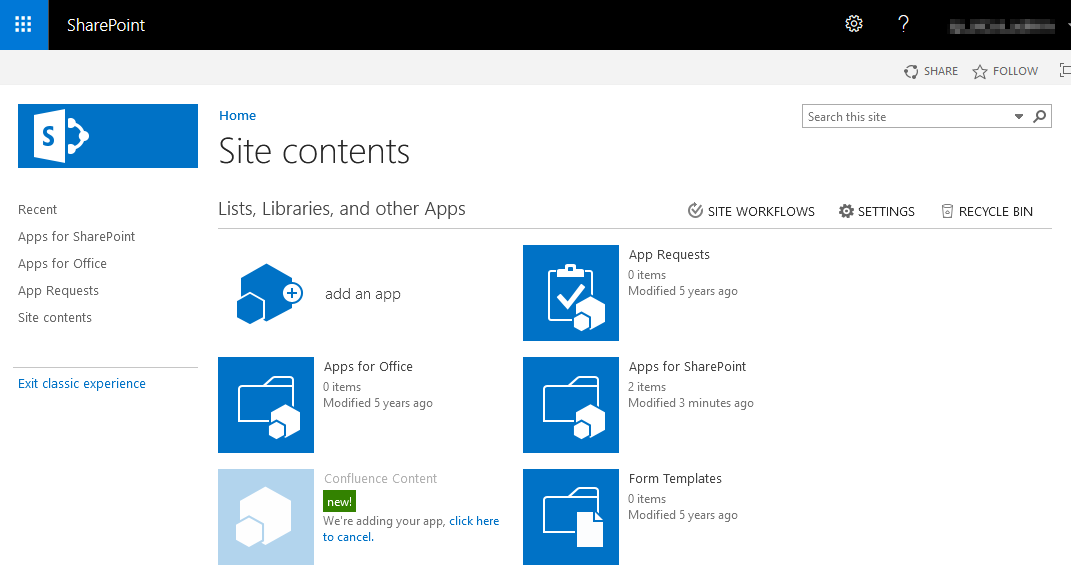The height and width of the screenshot is (575, 1071).
Task: Click 'click here to cancel' link
Action: [x=474, y=521]
